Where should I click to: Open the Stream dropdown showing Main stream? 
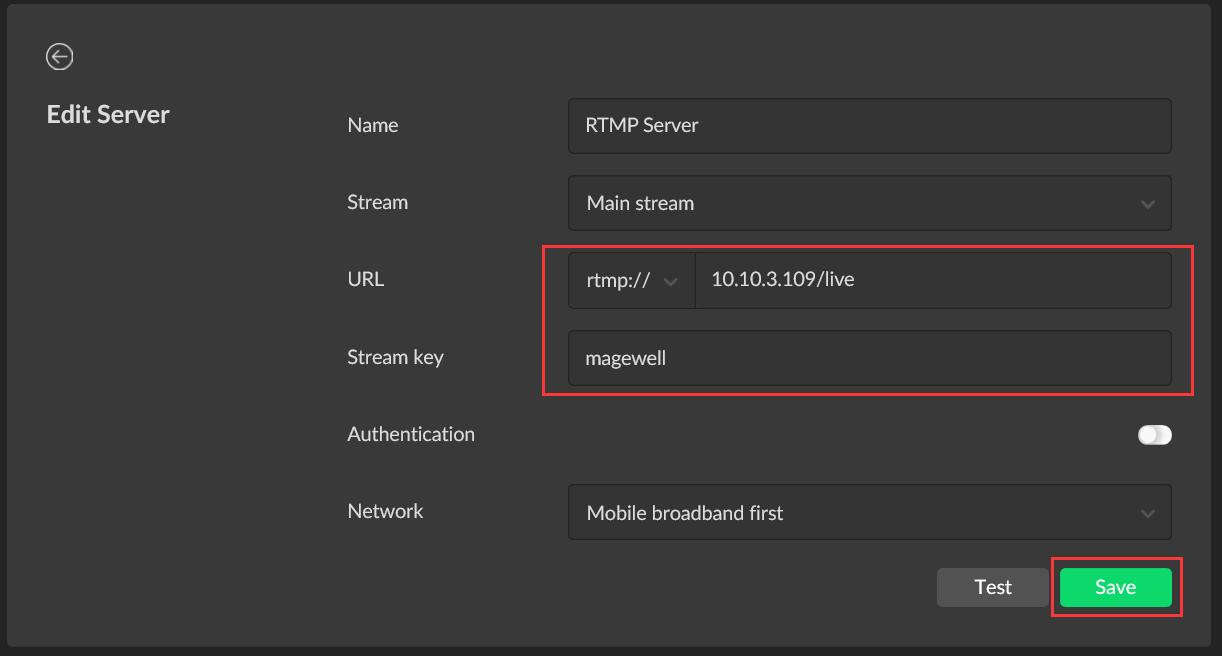pos(868,203)
